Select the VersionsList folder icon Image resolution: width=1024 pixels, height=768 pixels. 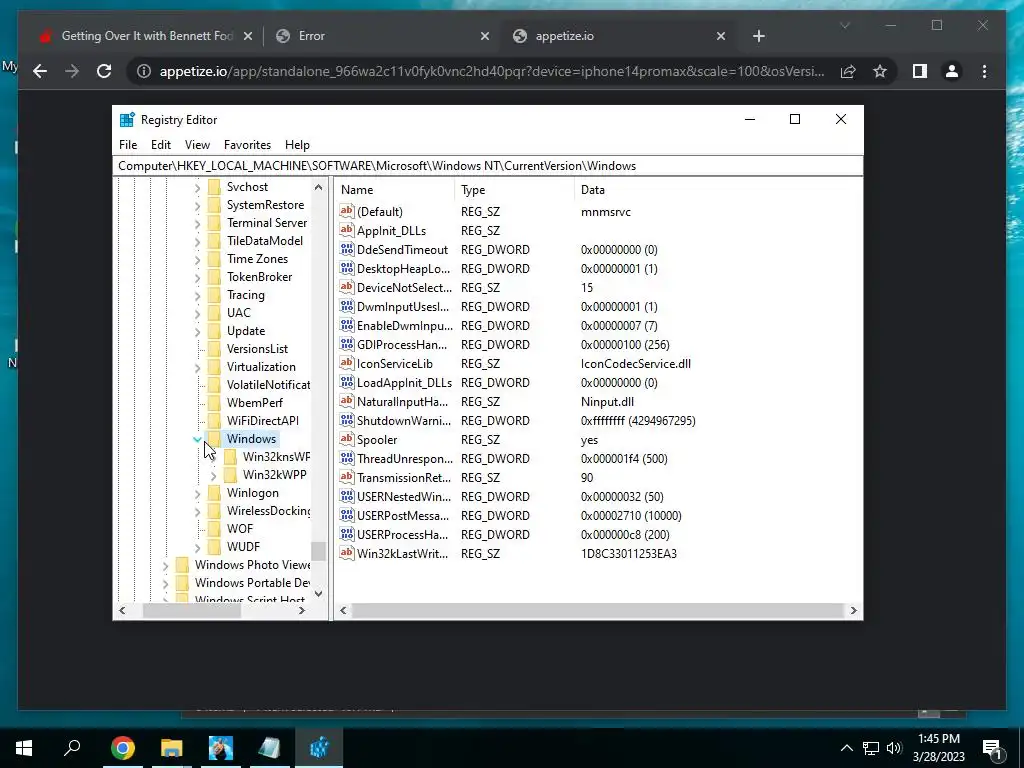click(214, 349)
